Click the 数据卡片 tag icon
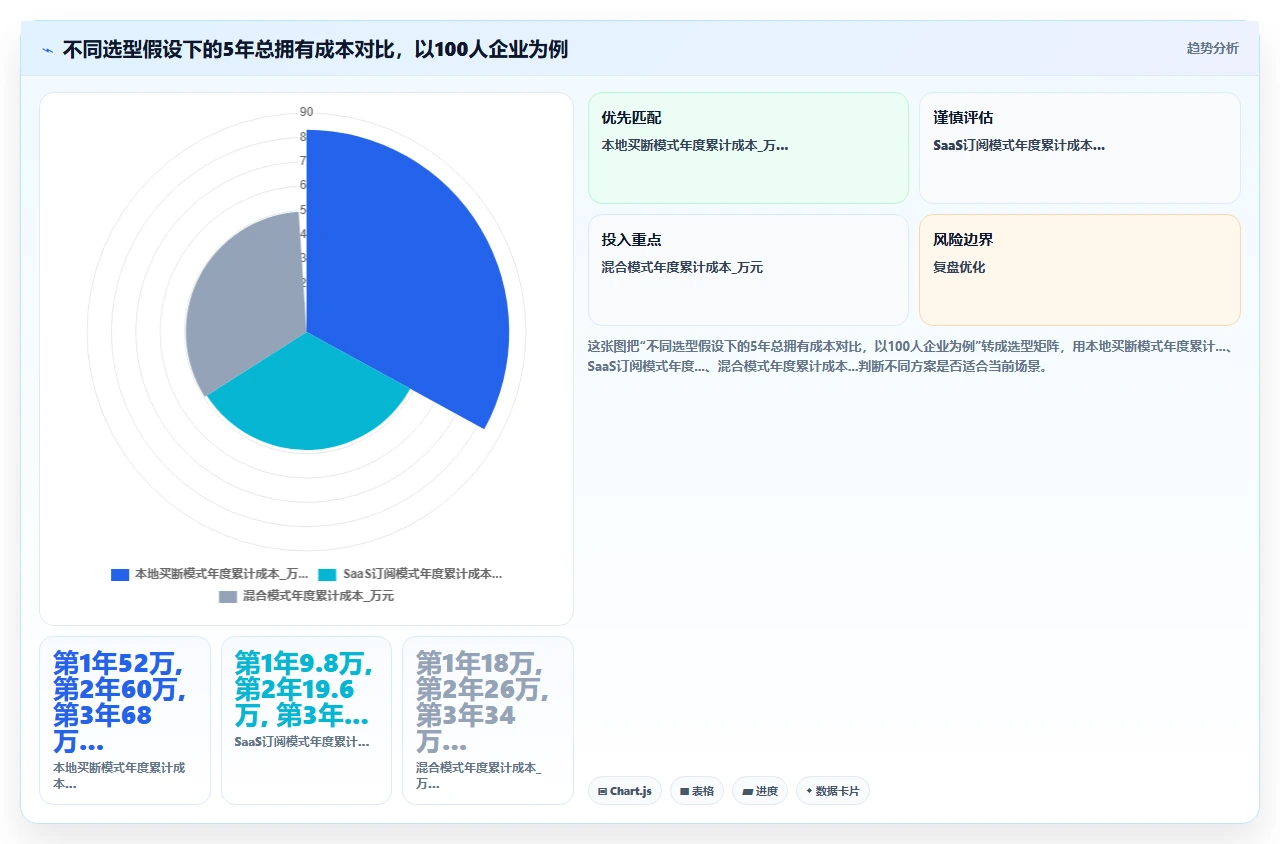 (809, 791)
